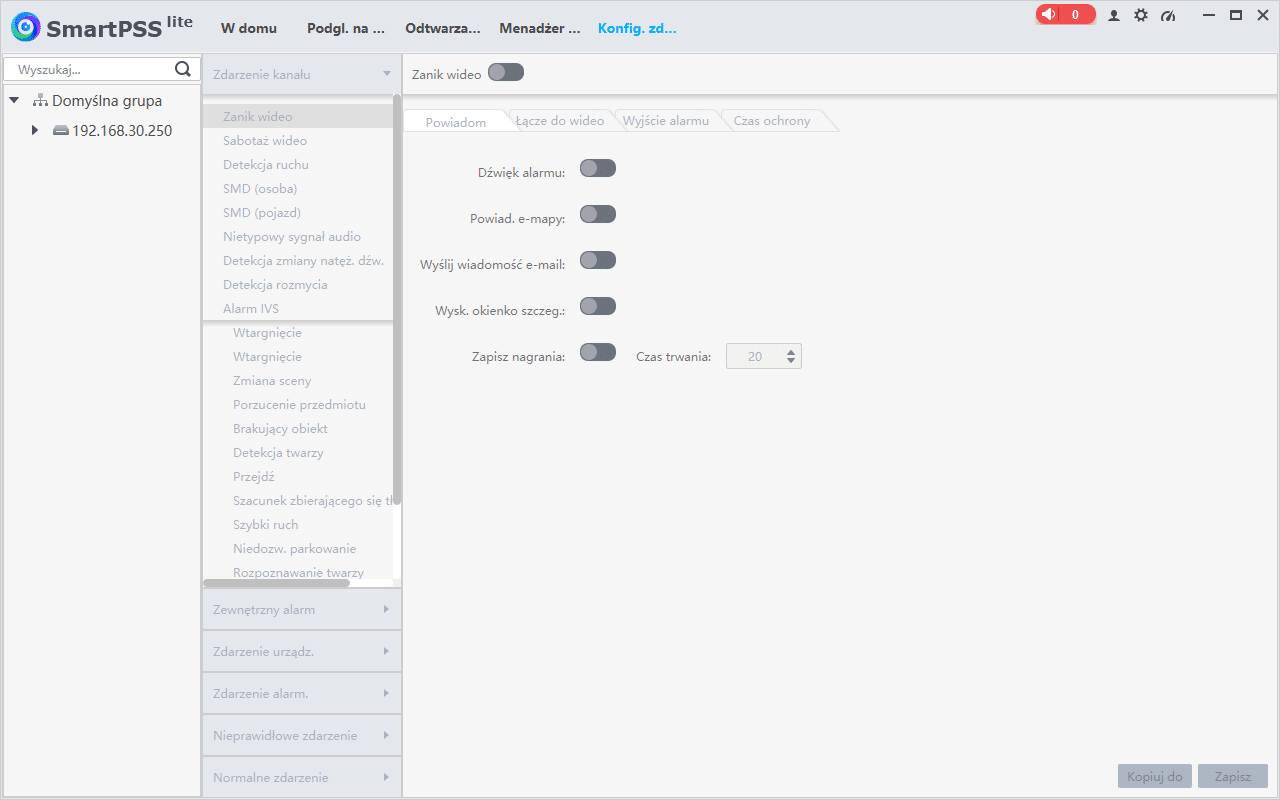
Task: Click the Kopiuj do button
Action: (1154, 777)
